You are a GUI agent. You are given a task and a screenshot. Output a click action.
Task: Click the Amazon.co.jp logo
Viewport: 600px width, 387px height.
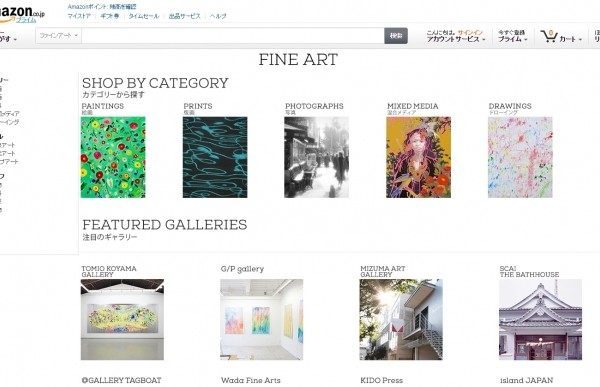coord(22,13)
